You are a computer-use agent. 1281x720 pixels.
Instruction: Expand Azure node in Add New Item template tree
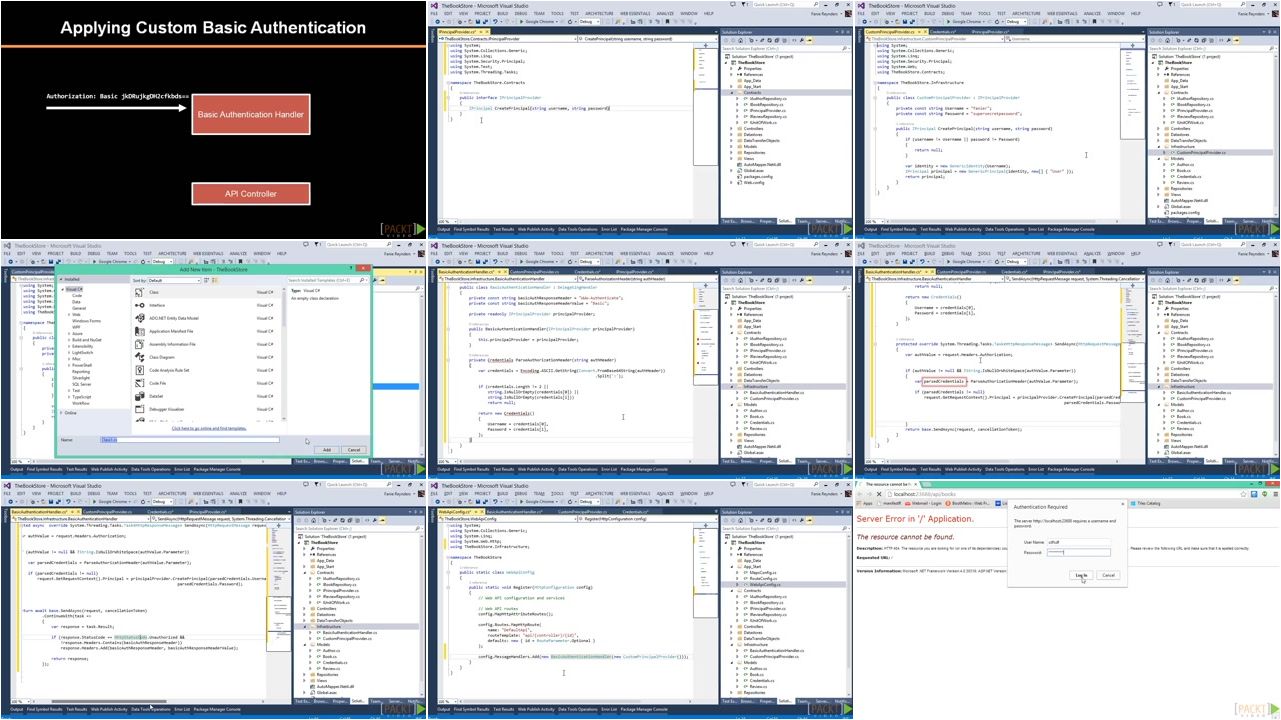69,334
